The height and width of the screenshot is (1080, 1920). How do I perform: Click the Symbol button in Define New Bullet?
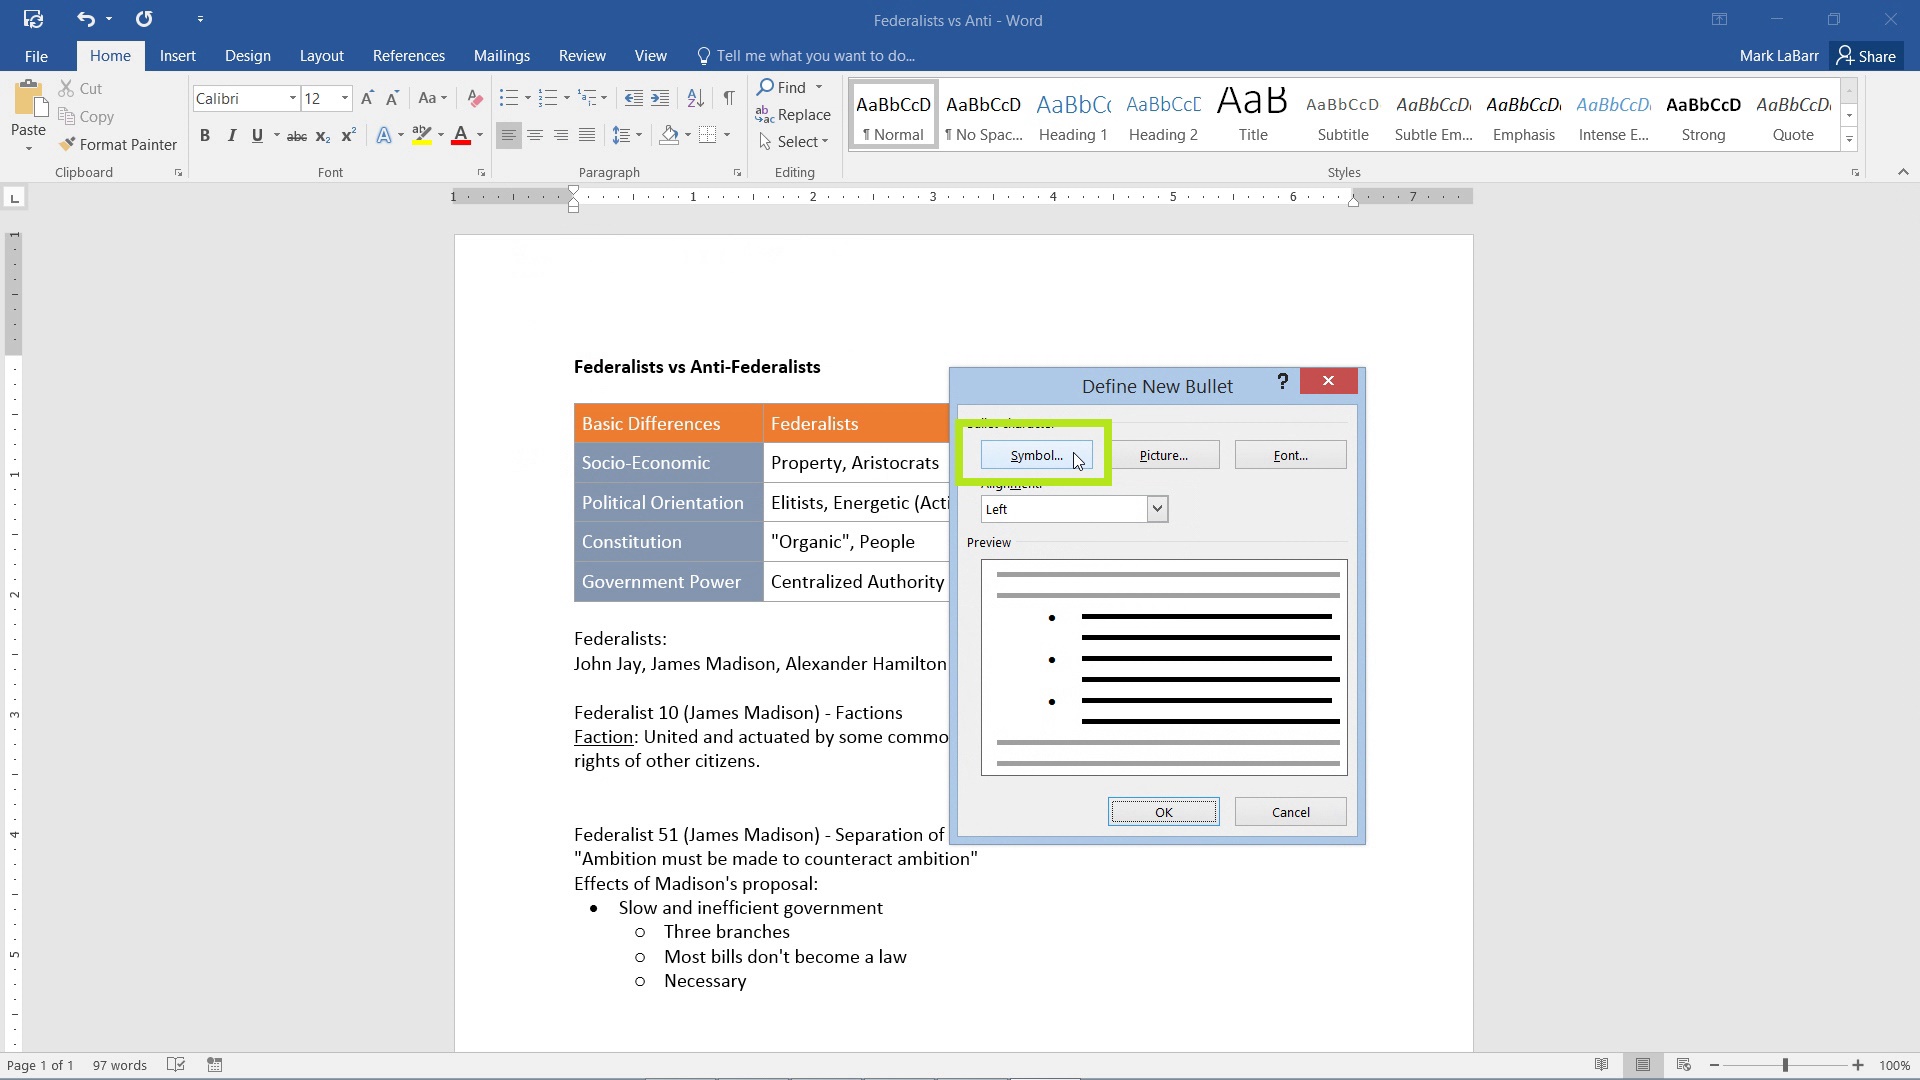tap(1035, 455)
